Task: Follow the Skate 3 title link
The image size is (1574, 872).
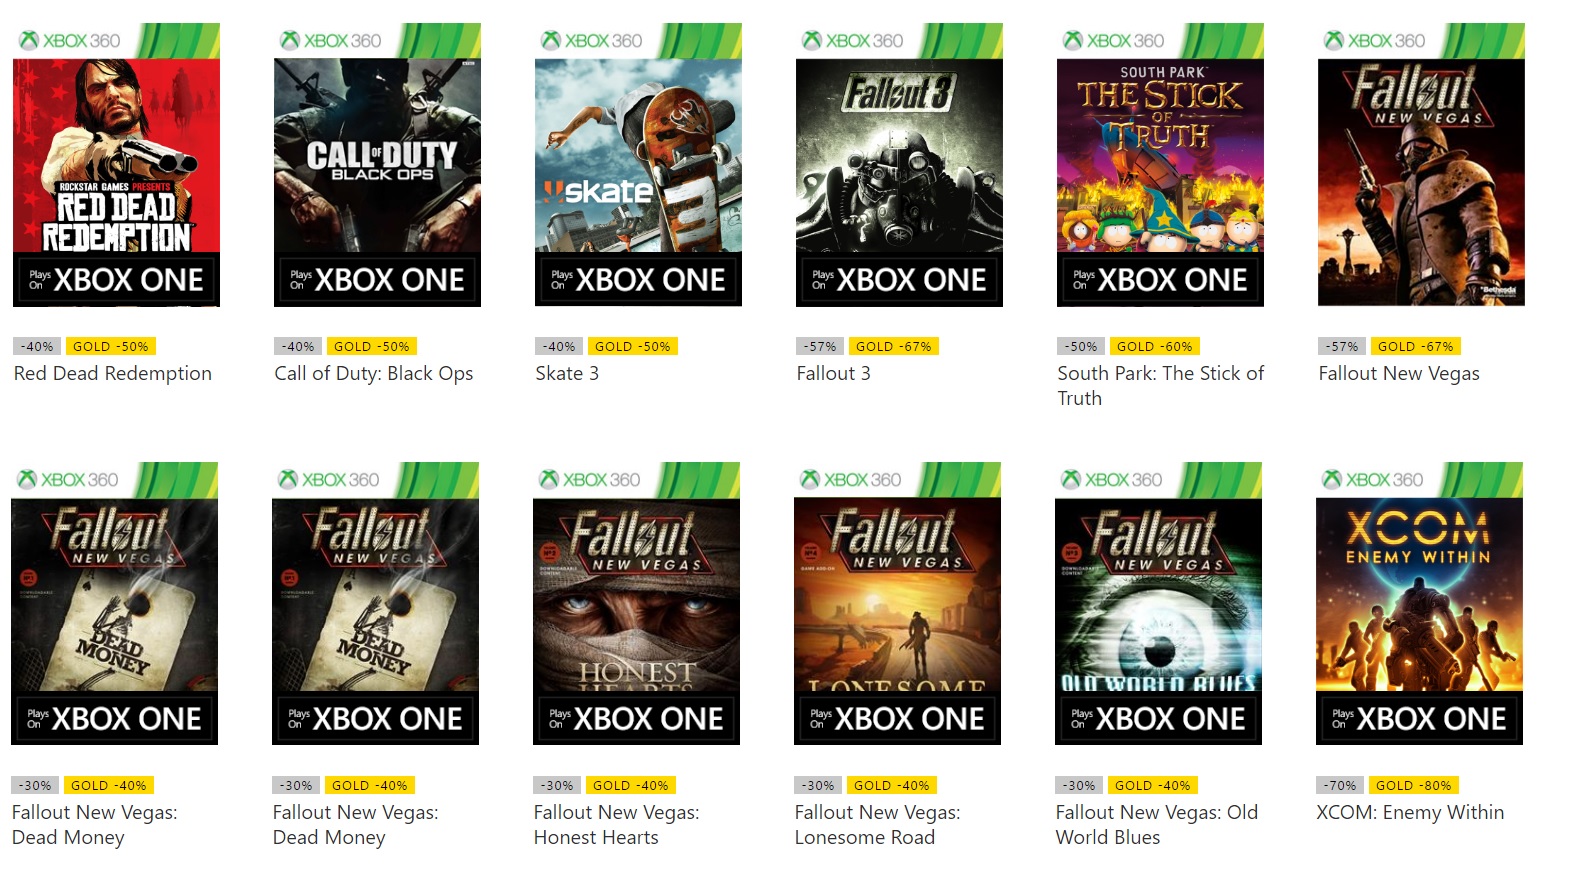Action: pos(567,373)
